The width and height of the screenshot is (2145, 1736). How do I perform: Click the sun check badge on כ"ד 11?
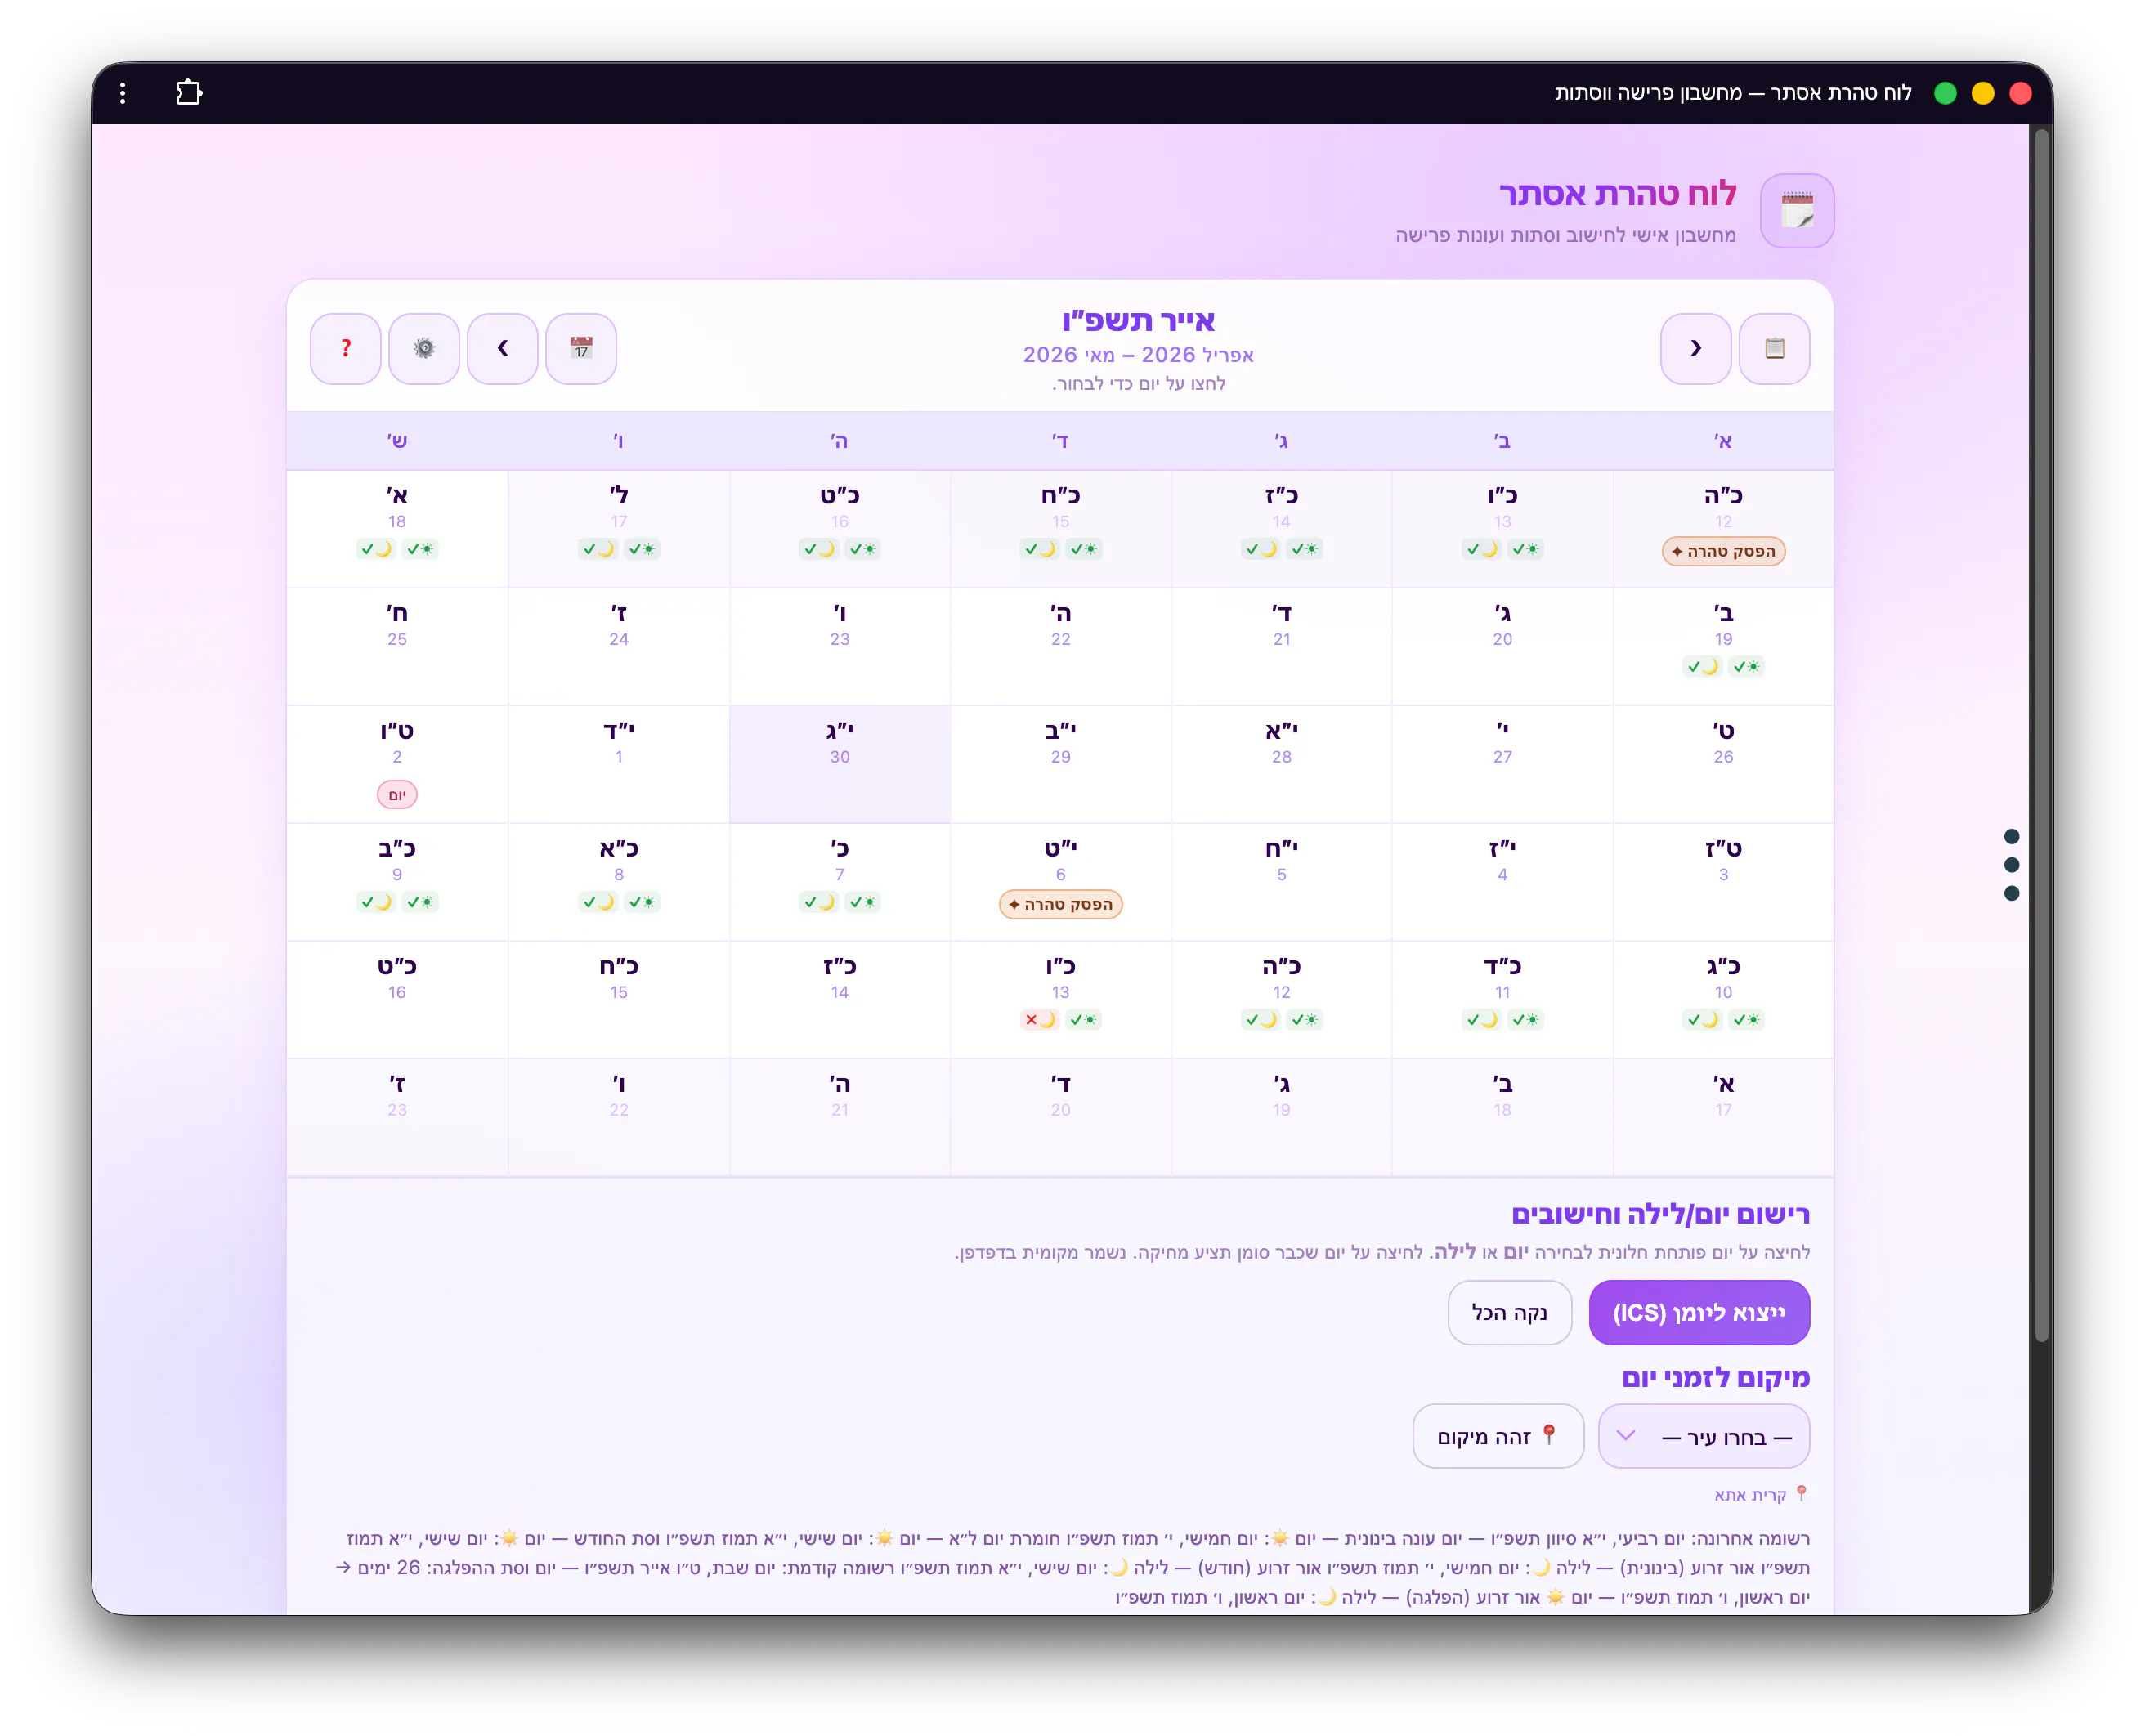tap(1525, 1019)
